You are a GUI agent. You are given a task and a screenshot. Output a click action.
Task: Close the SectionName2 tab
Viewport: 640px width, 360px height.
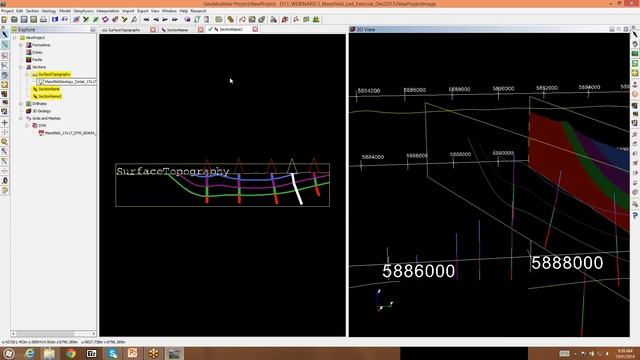click(255, 29)
